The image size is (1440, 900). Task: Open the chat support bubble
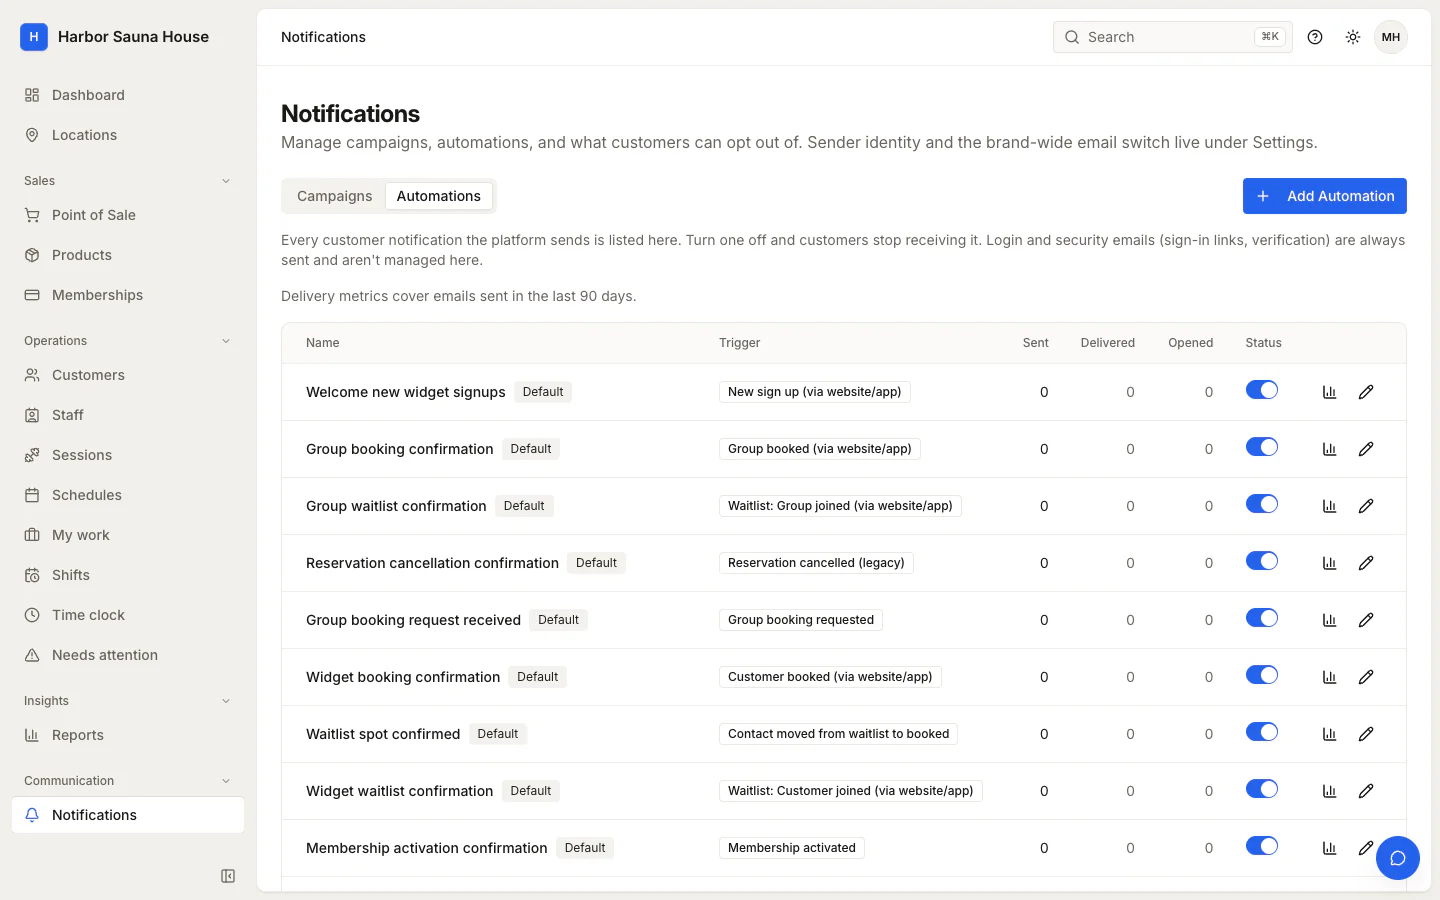1398,858
